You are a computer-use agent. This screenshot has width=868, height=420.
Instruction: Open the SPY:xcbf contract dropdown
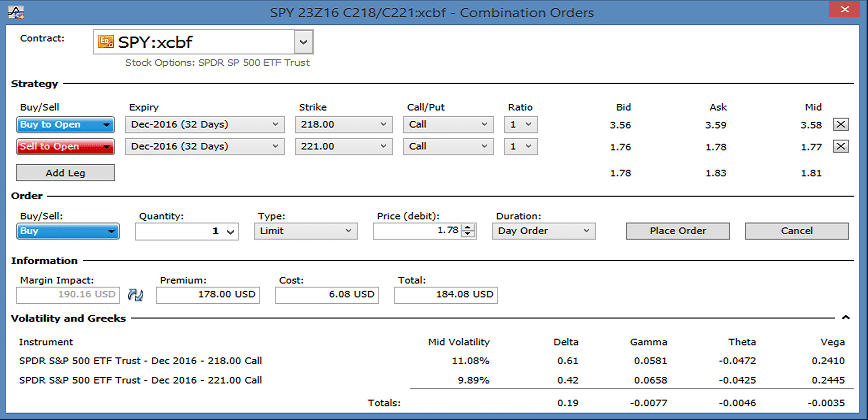[304, 42]
